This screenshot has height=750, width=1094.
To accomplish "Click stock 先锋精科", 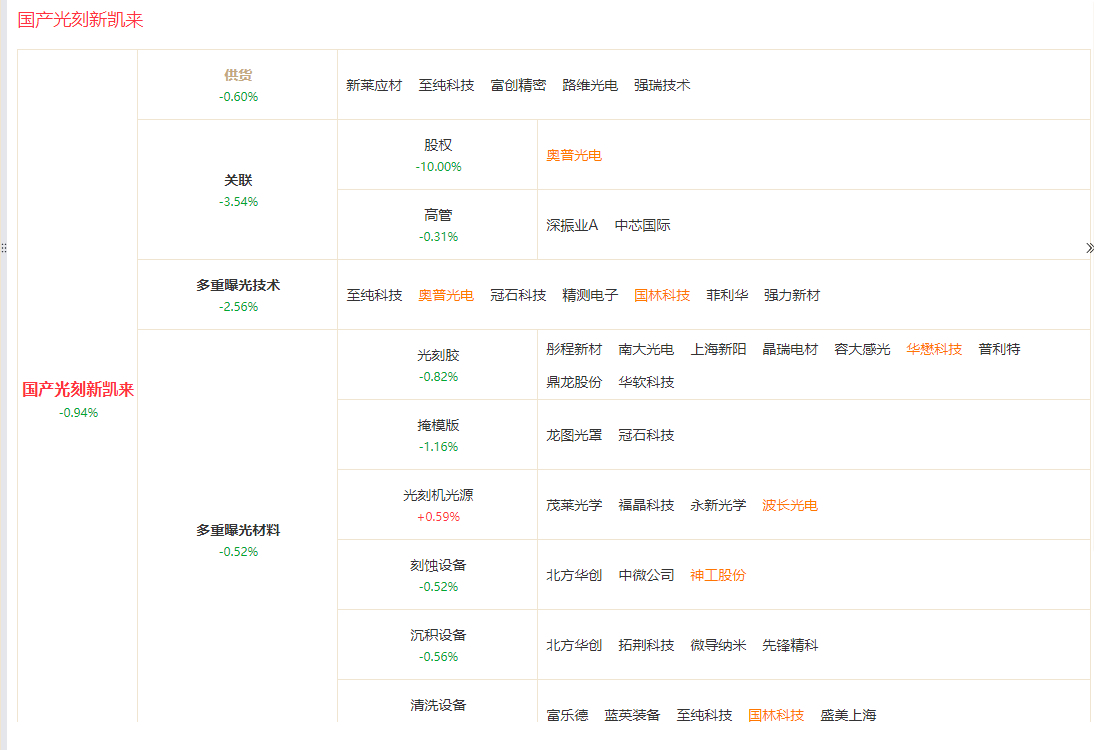I will (x=790, y=645).
